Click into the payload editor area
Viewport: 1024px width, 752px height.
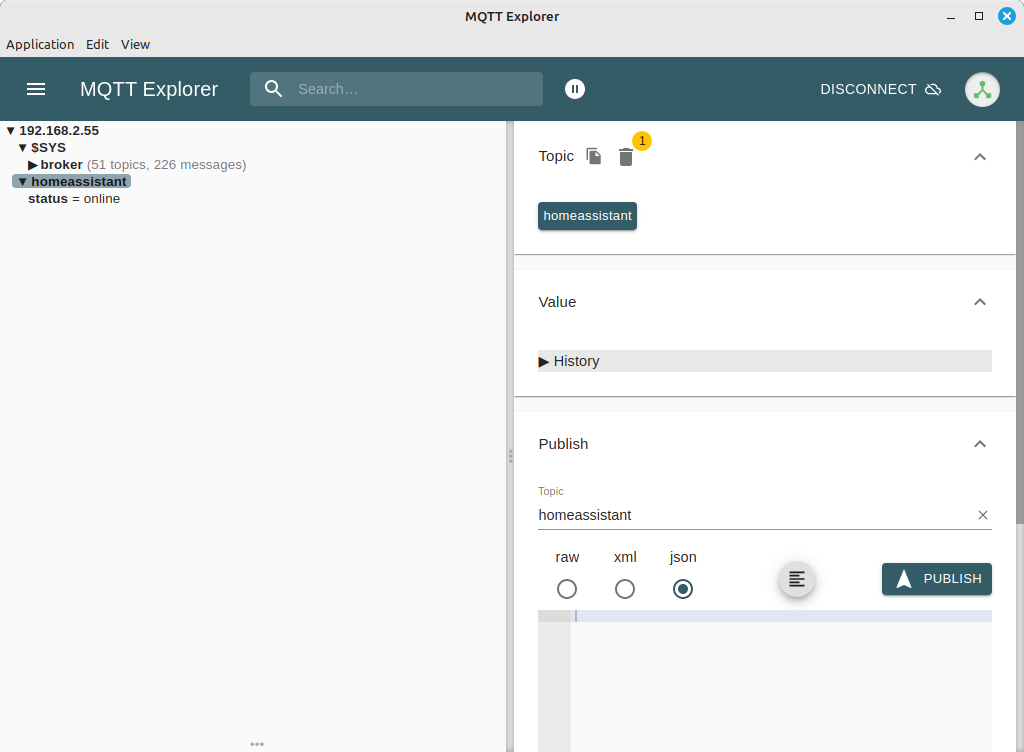(x=781, y=681)
